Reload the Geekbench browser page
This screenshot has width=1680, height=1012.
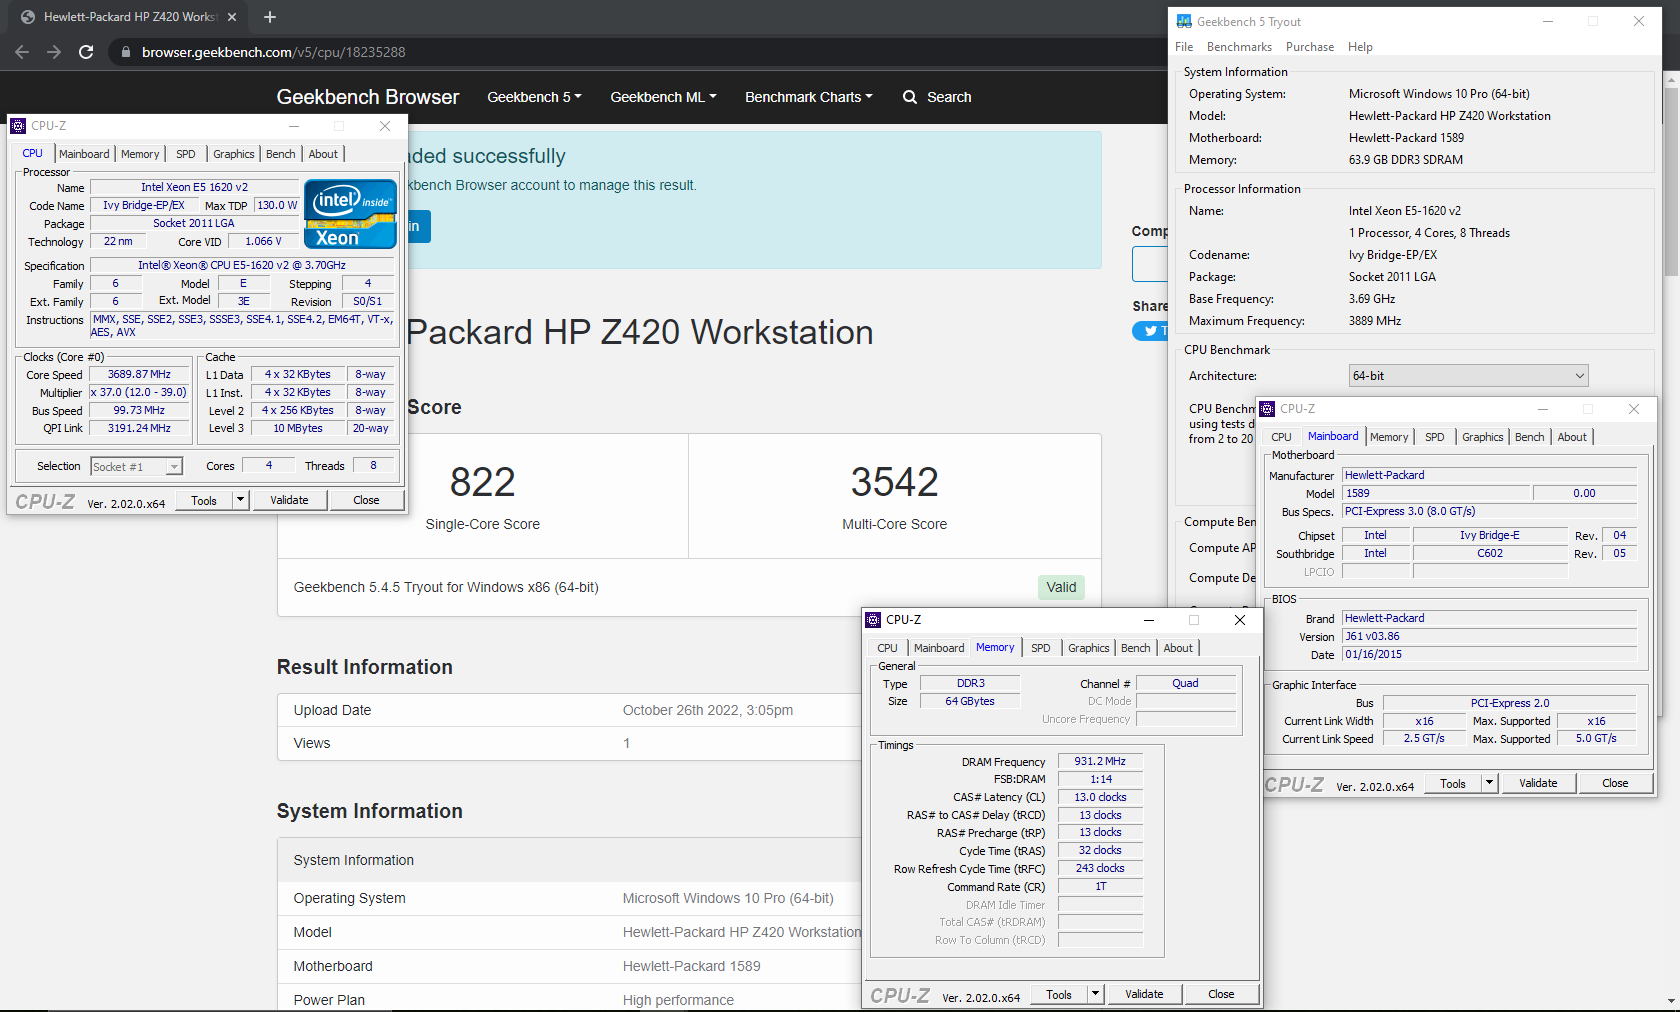86,52
